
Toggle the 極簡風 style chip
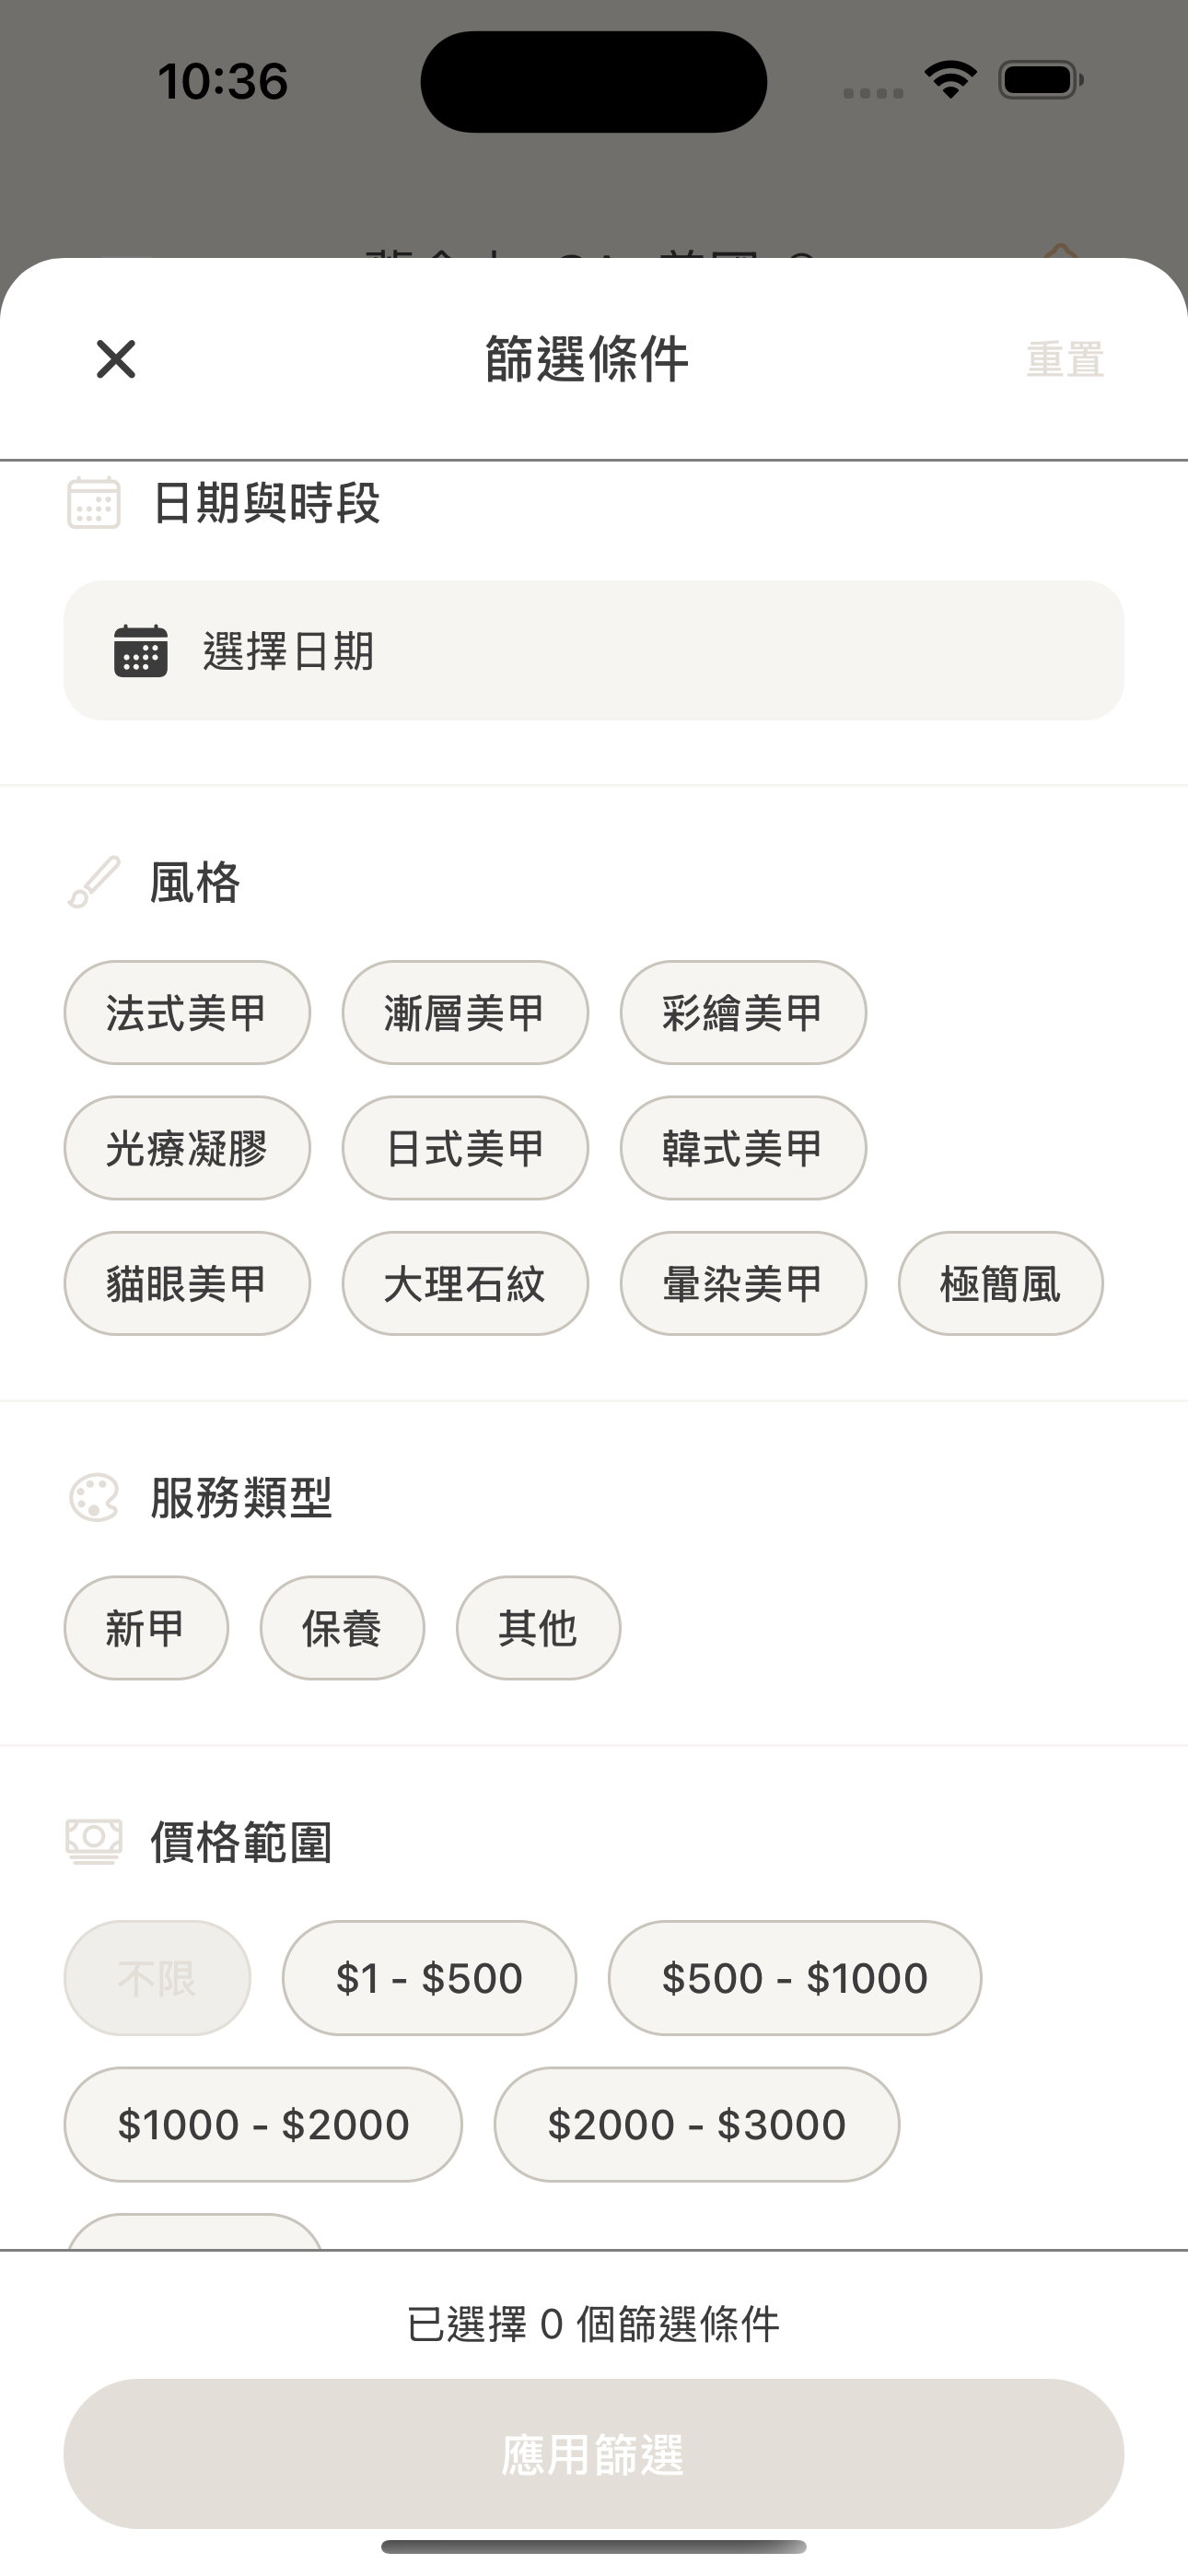pos(1000,1283)
